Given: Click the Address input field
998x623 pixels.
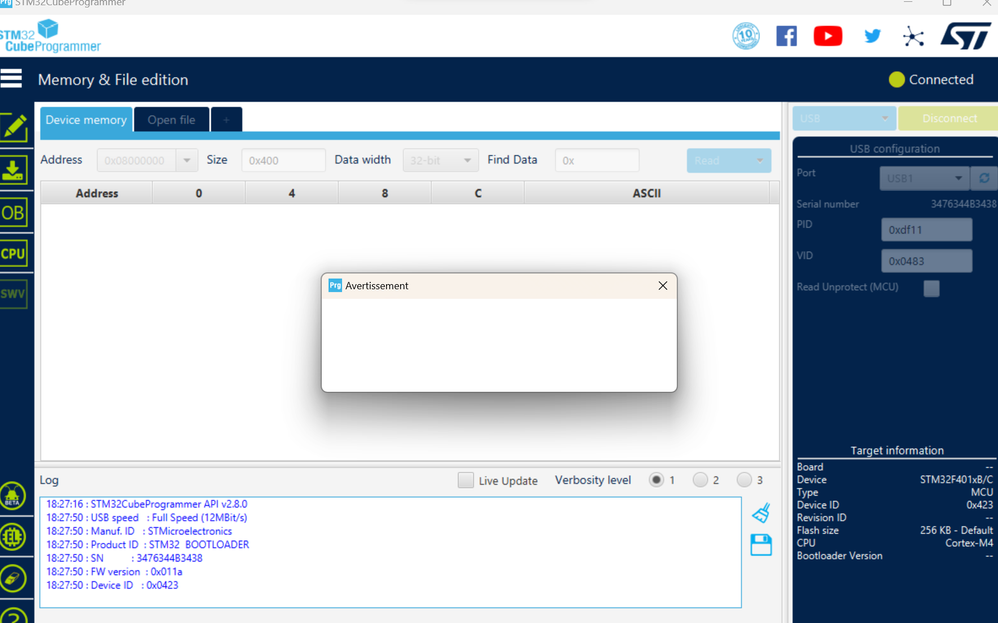Looking at the screenshot, I should click(136, 160).
